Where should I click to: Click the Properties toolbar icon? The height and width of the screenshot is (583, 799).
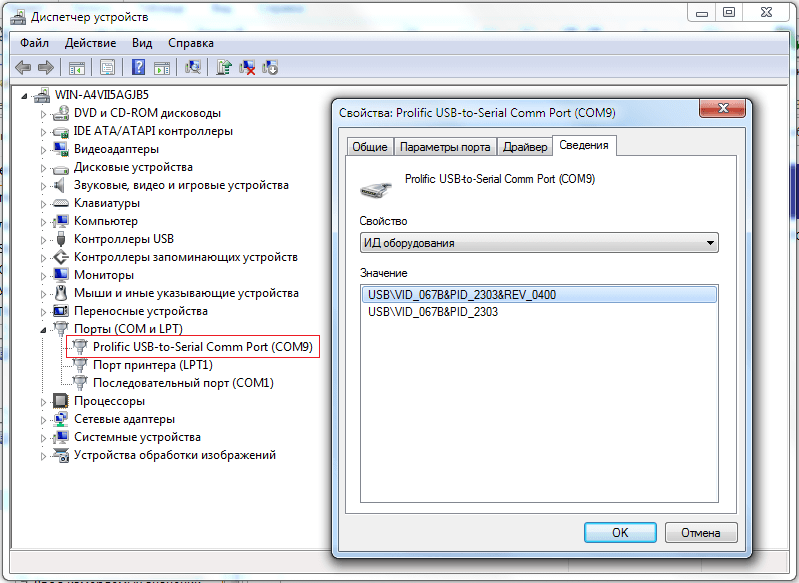click(x=108, y=67)
